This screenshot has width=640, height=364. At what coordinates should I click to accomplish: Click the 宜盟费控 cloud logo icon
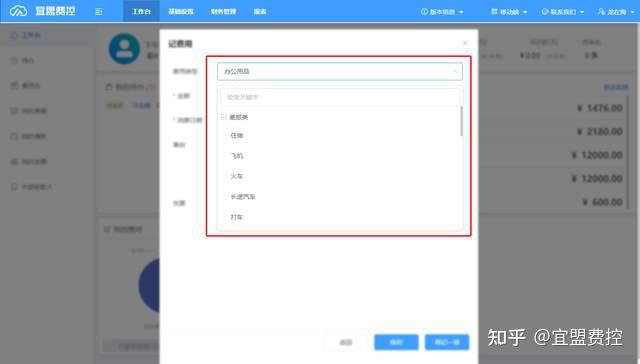[x=18, y=11]
